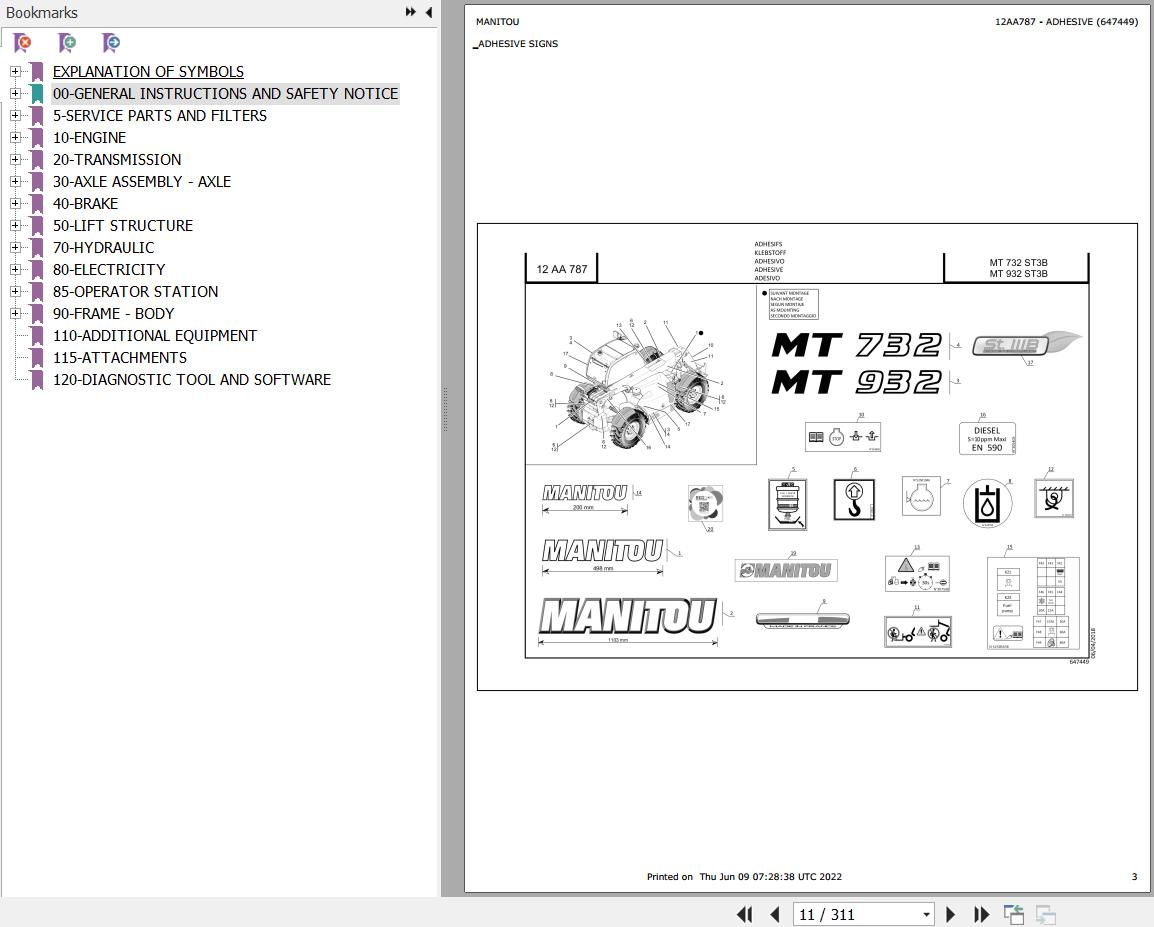Expand all bookmarks with double-arrow icon

click(411, 12)
